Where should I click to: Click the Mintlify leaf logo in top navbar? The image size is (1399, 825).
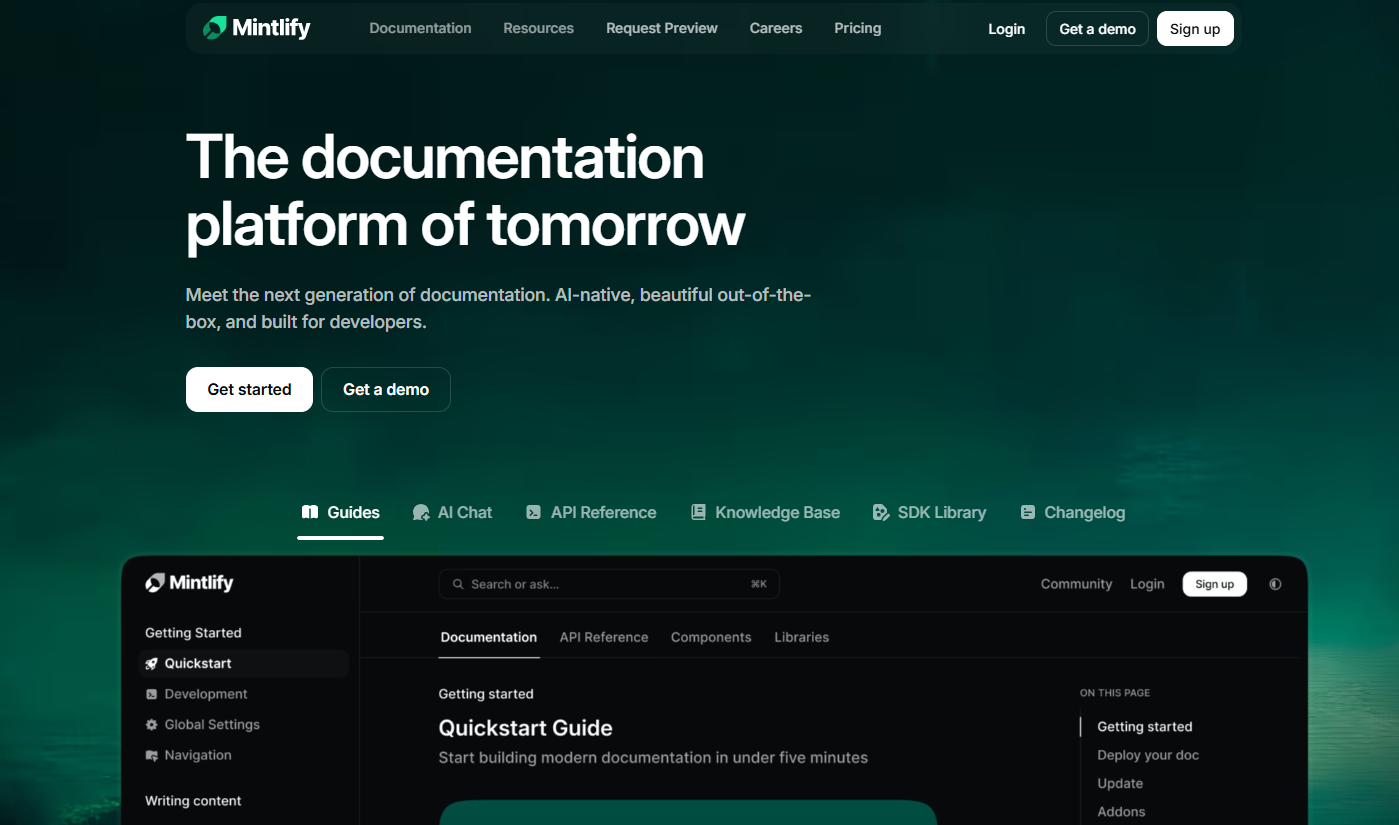click(x=214, y=28)
